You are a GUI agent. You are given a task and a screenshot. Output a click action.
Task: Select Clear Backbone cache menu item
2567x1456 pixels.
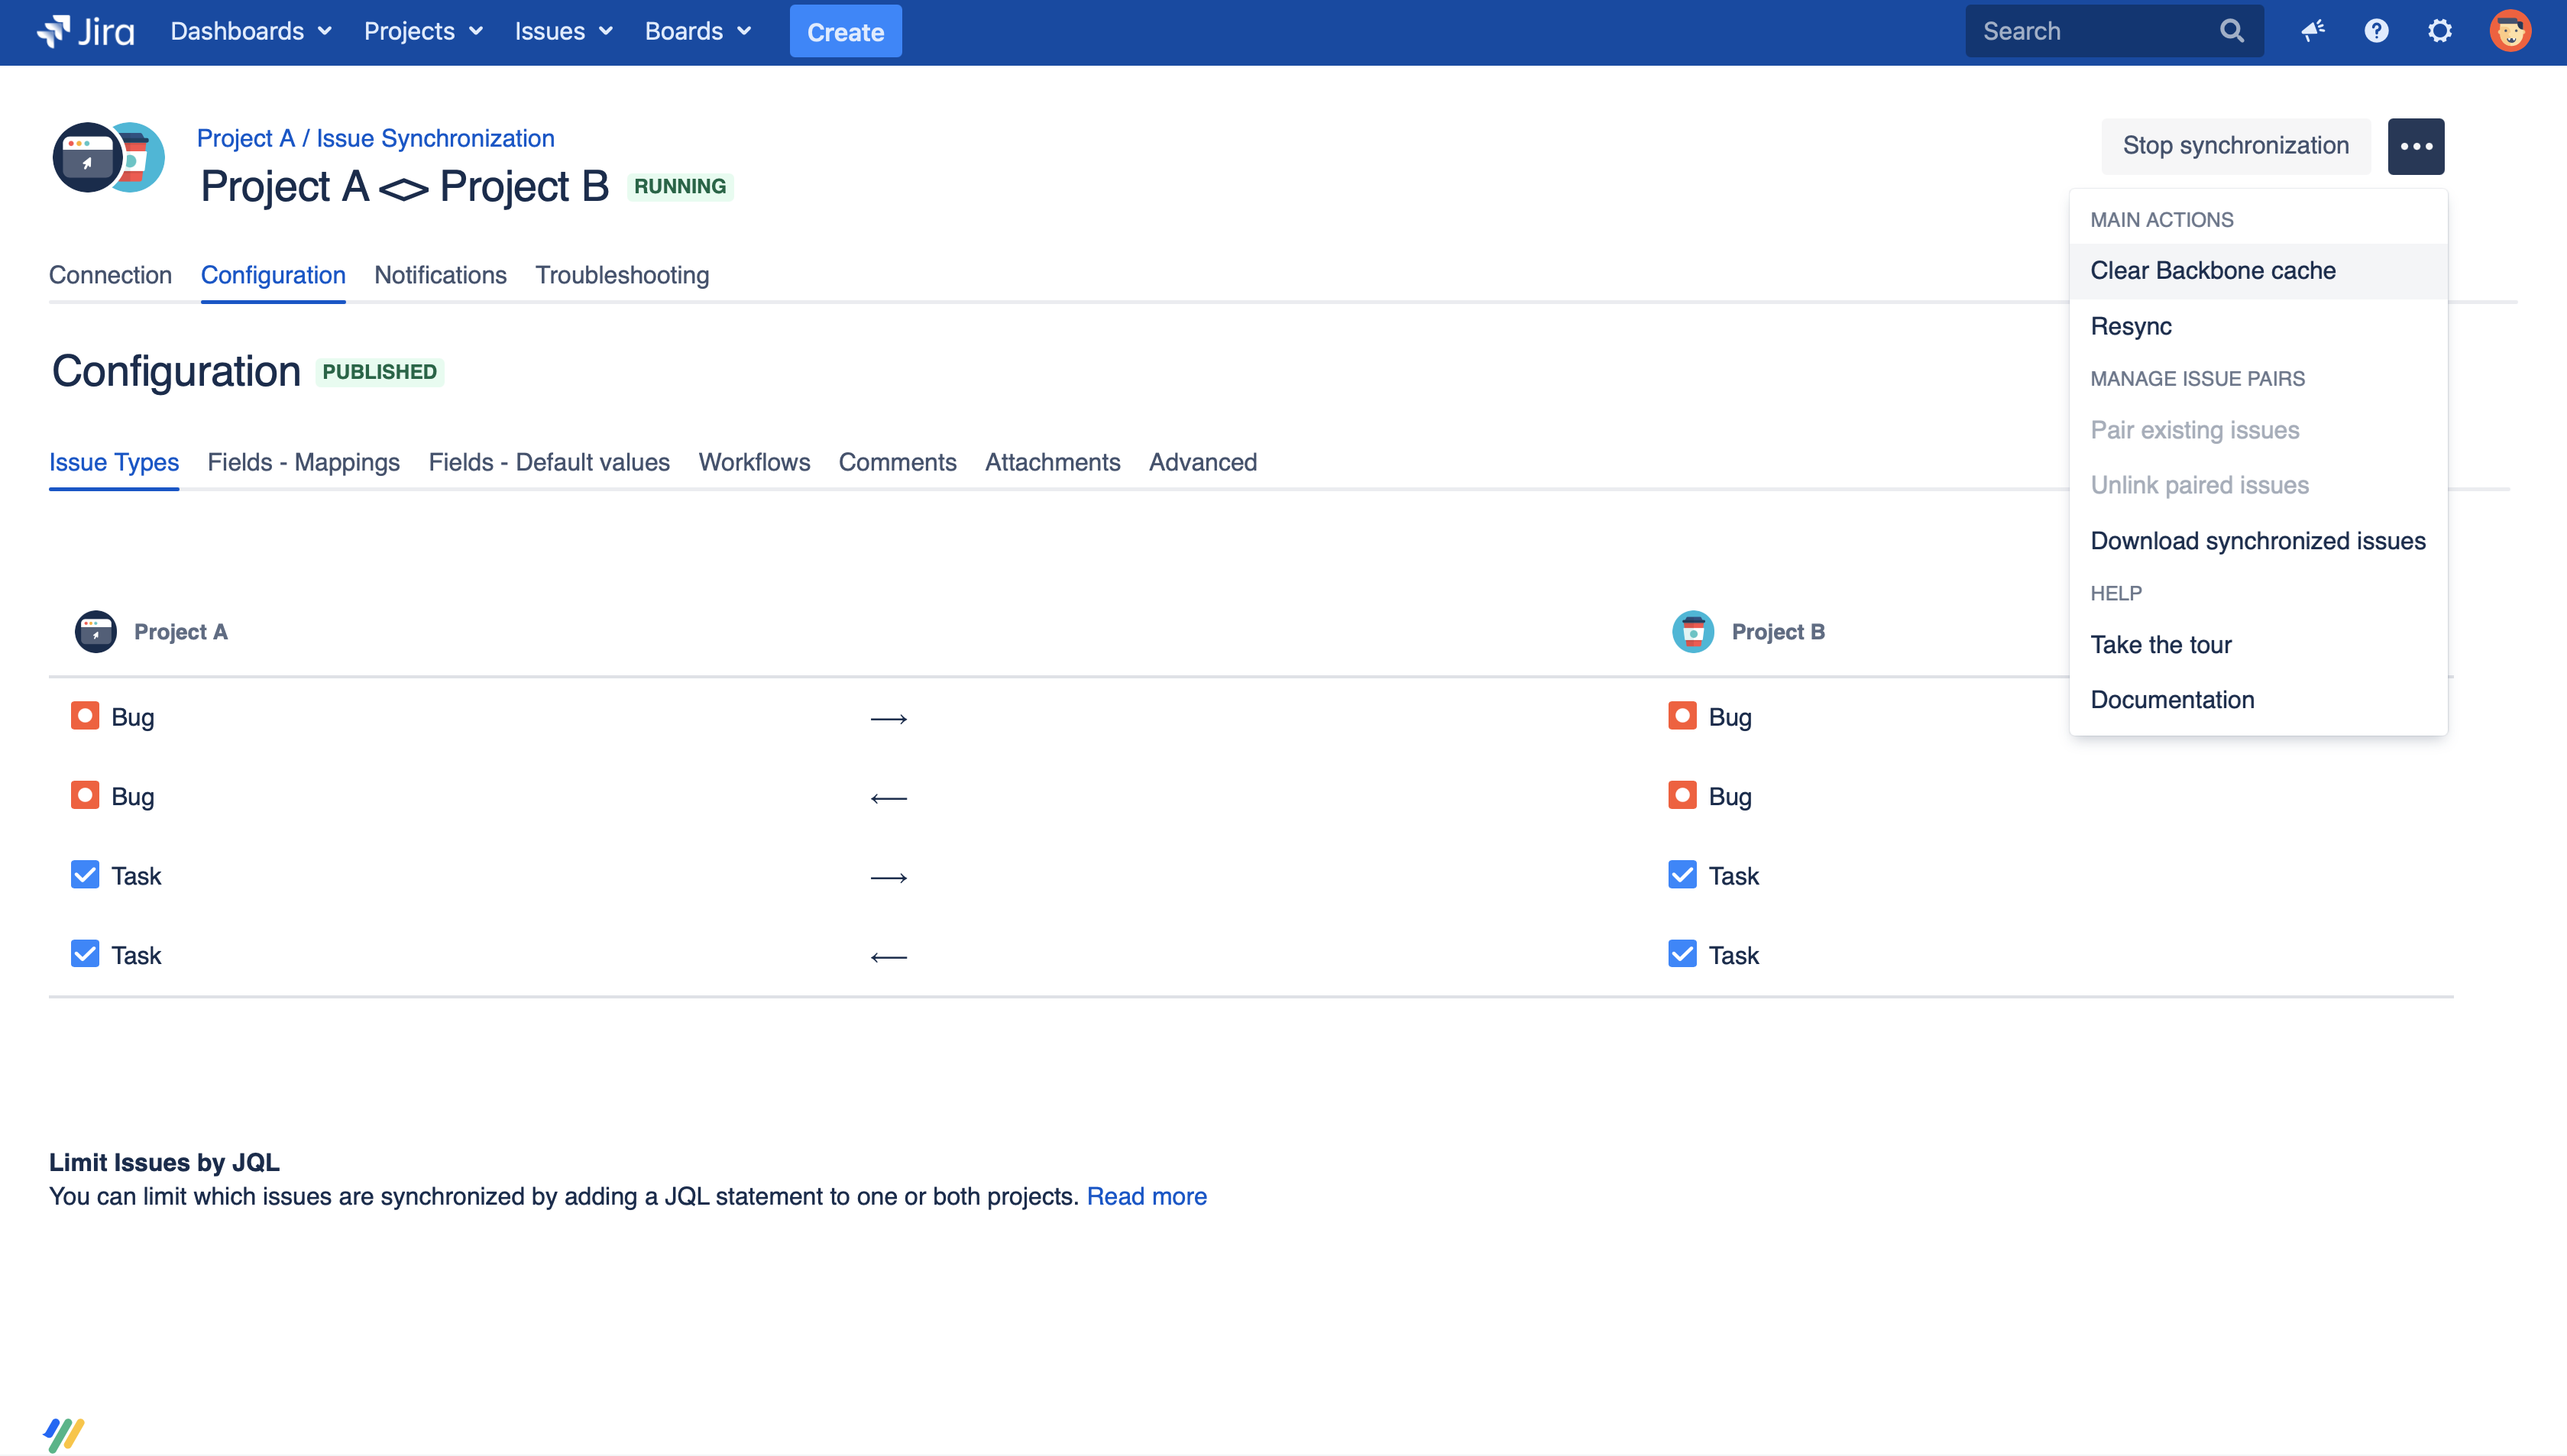point(2212,271)
